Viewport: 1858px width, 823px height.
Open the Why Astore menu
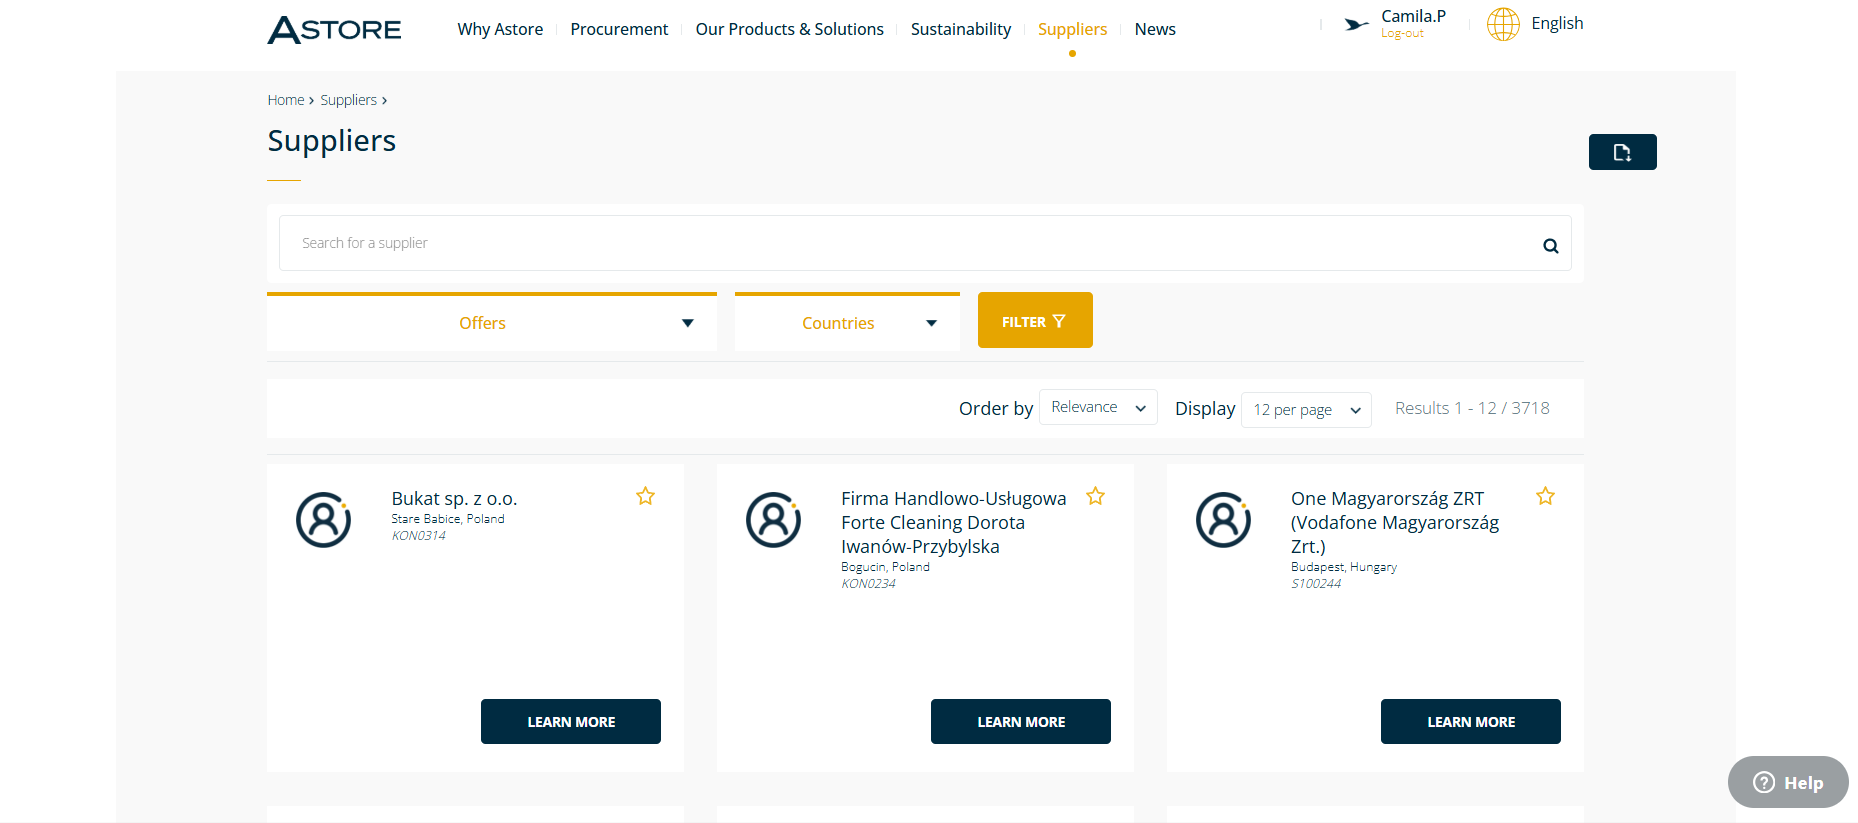500,29
